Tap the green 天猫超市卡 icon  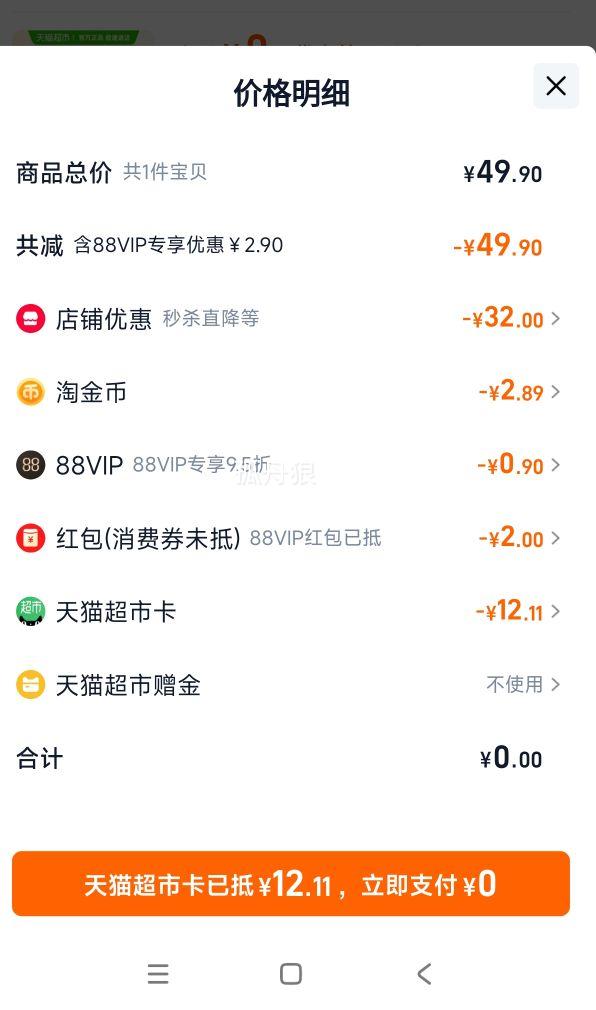coord(30,611)
